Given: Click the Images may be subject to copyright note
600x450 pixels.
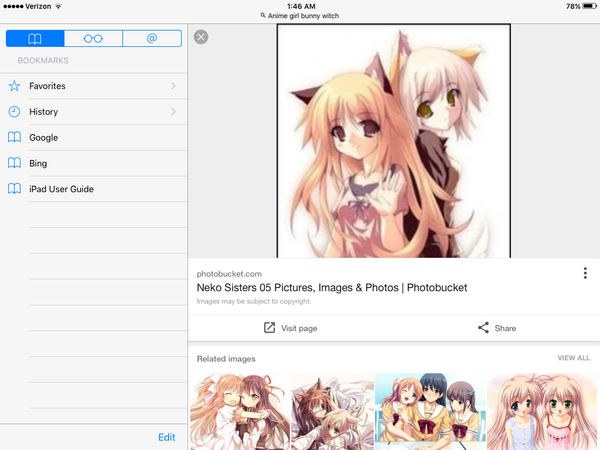Looking at the screenshot, I should pos(254,302).
